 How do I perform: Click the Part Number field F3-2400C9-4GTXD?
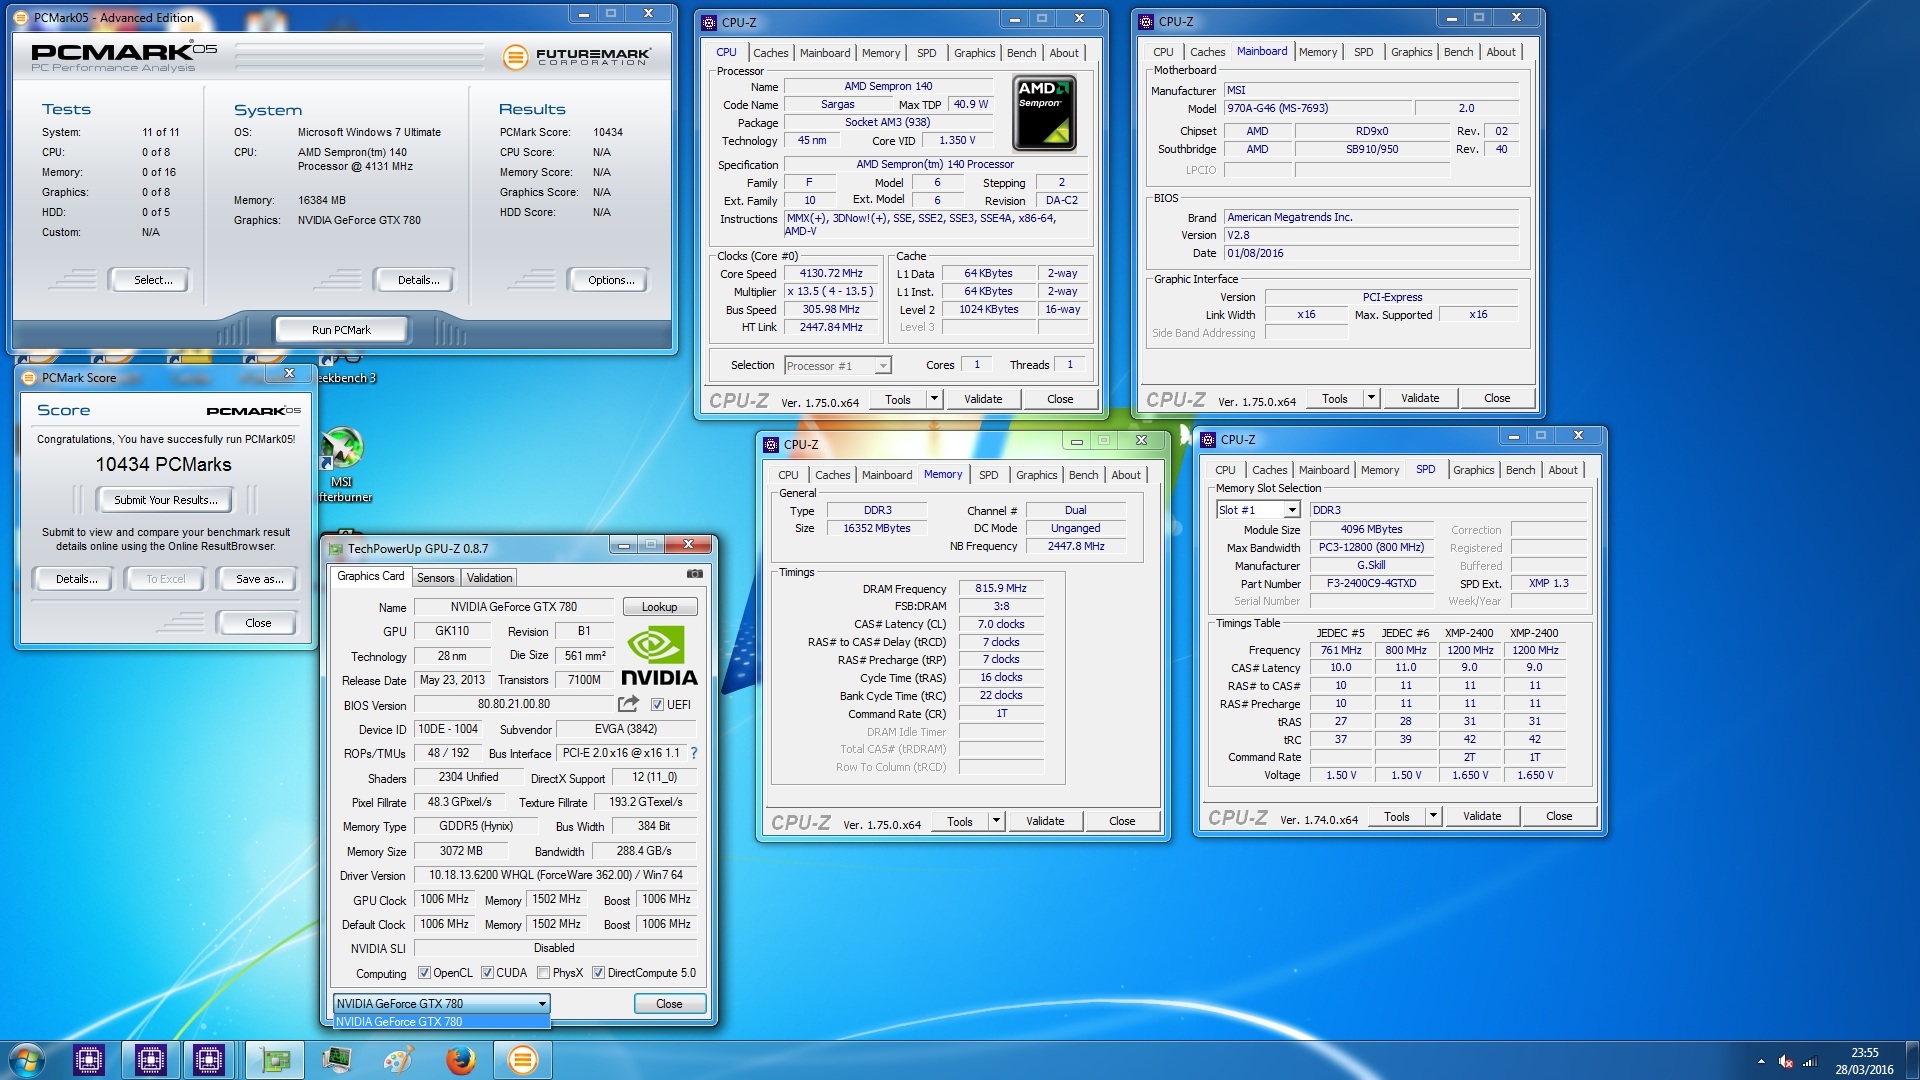(x=1371, y=583)
